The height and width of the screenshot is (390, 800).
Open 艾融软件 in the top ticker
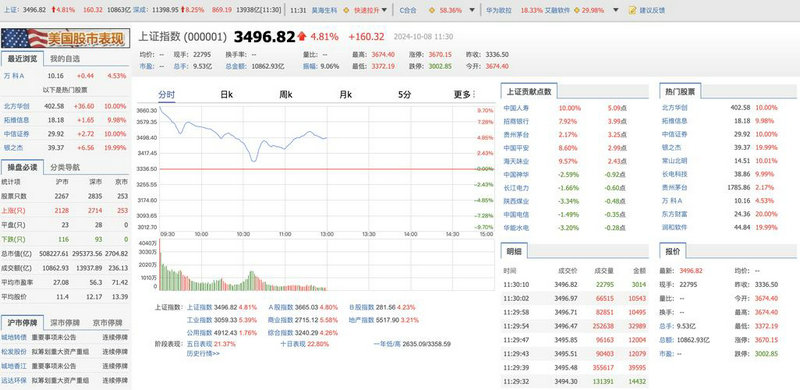[x=557, y=10]
